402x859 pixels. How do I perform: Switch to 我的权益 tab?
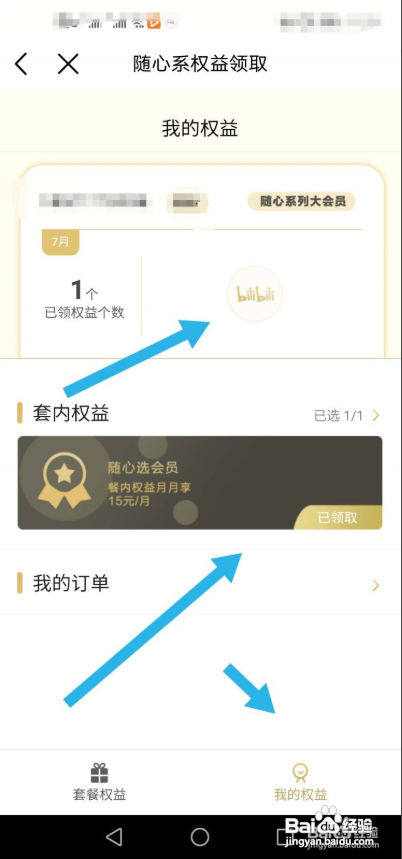pos(300,782)
